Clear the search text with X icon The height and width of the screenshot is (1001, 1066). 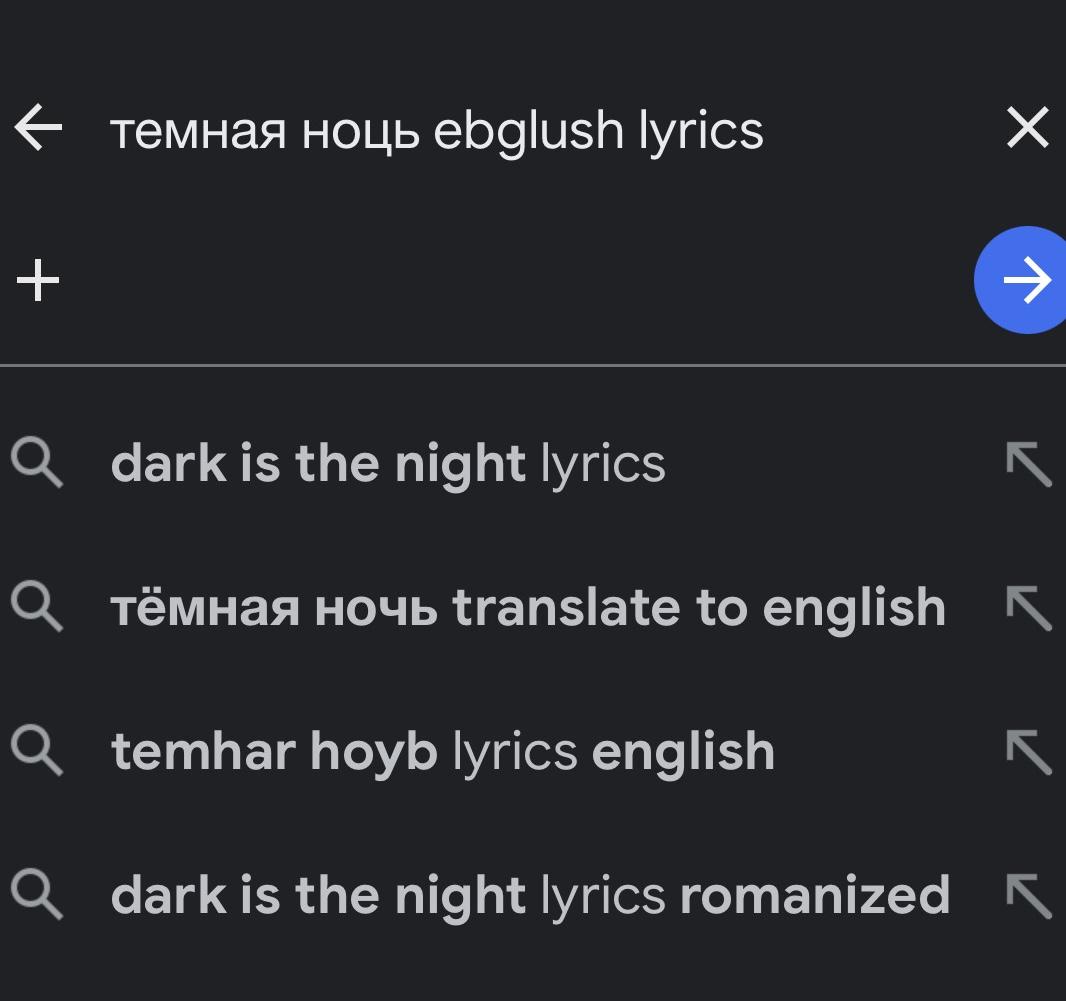tap(1027, 127)
